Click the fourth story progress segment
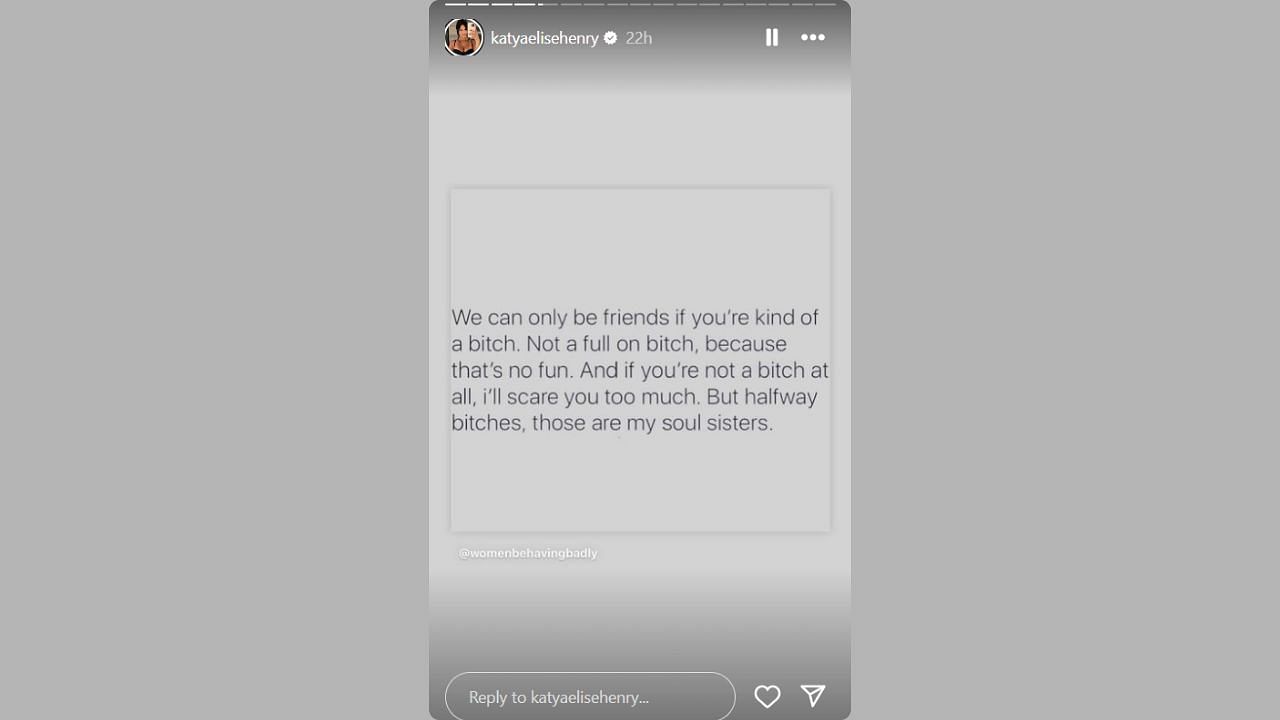Viewport: 1280px width, 720px height. [x=524, y=4]
